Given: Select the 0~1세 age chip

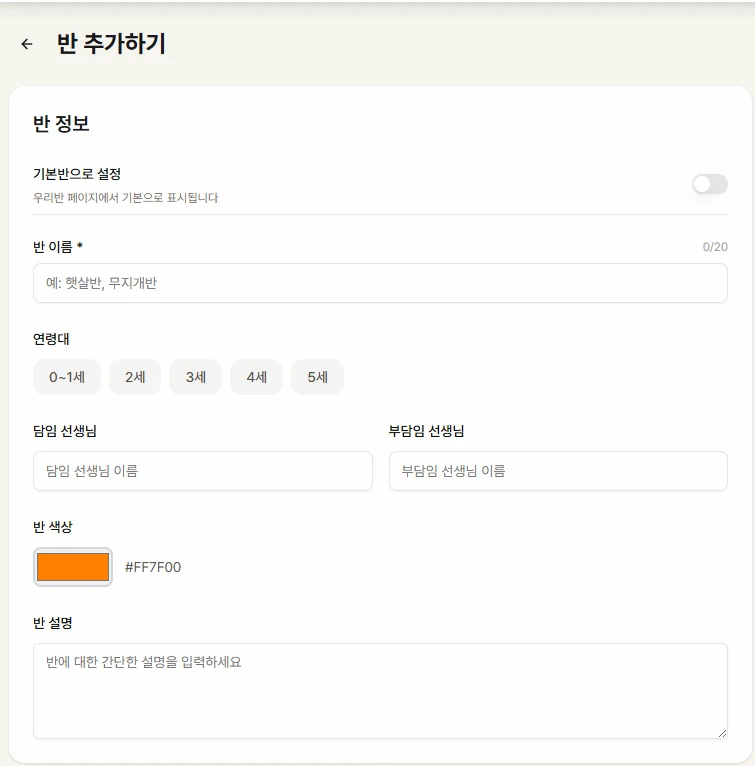Looking at the screenshot, I should pyautogui.click(x=67, y=377).
